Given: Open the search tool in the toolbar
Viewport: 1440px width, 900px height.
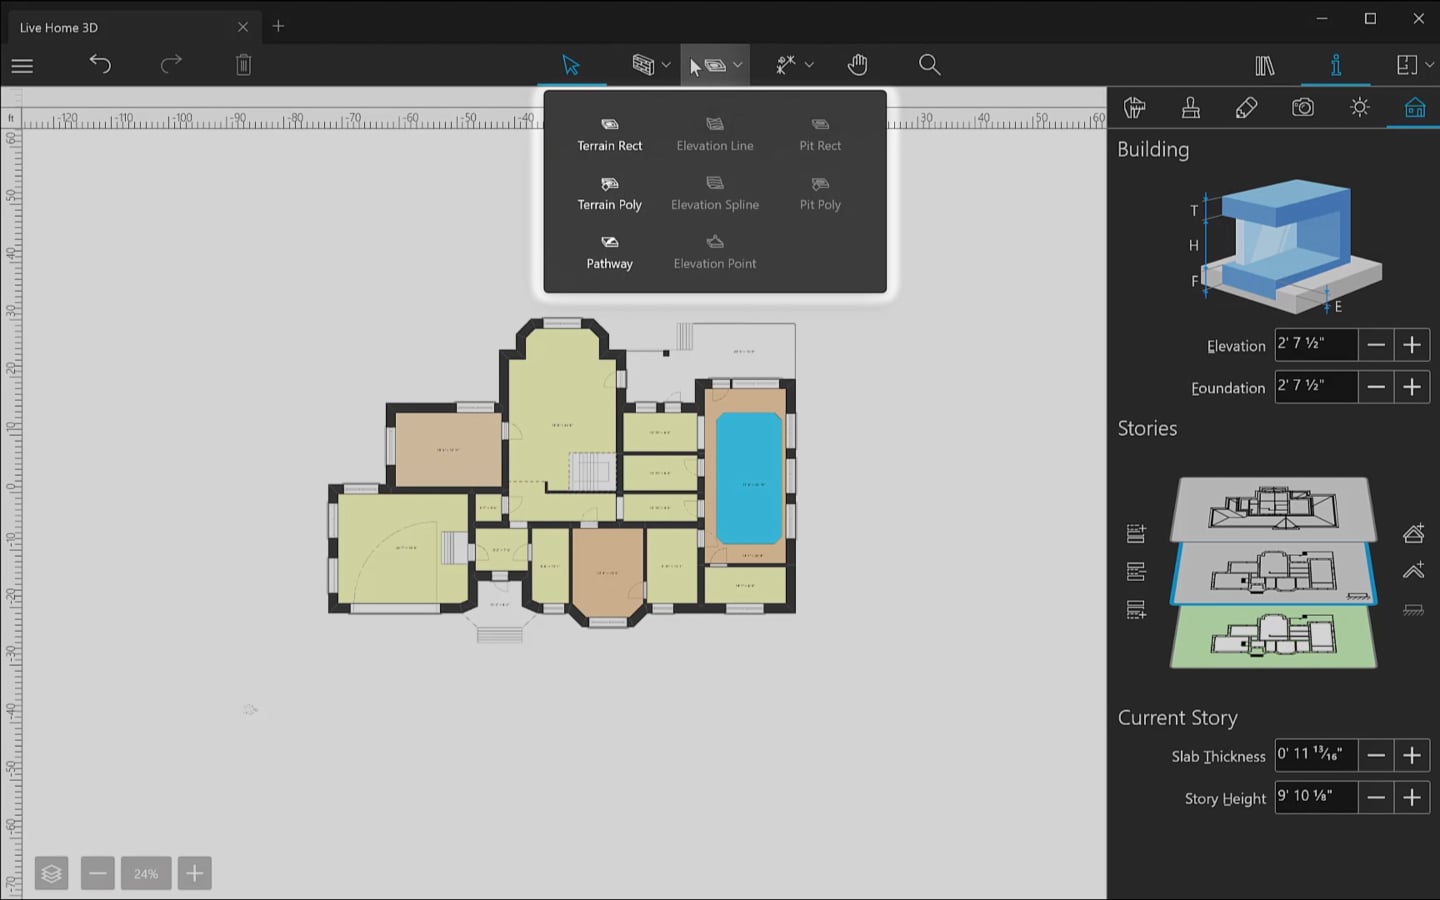Looking at the screenshot, I should [x=929, y=64].
